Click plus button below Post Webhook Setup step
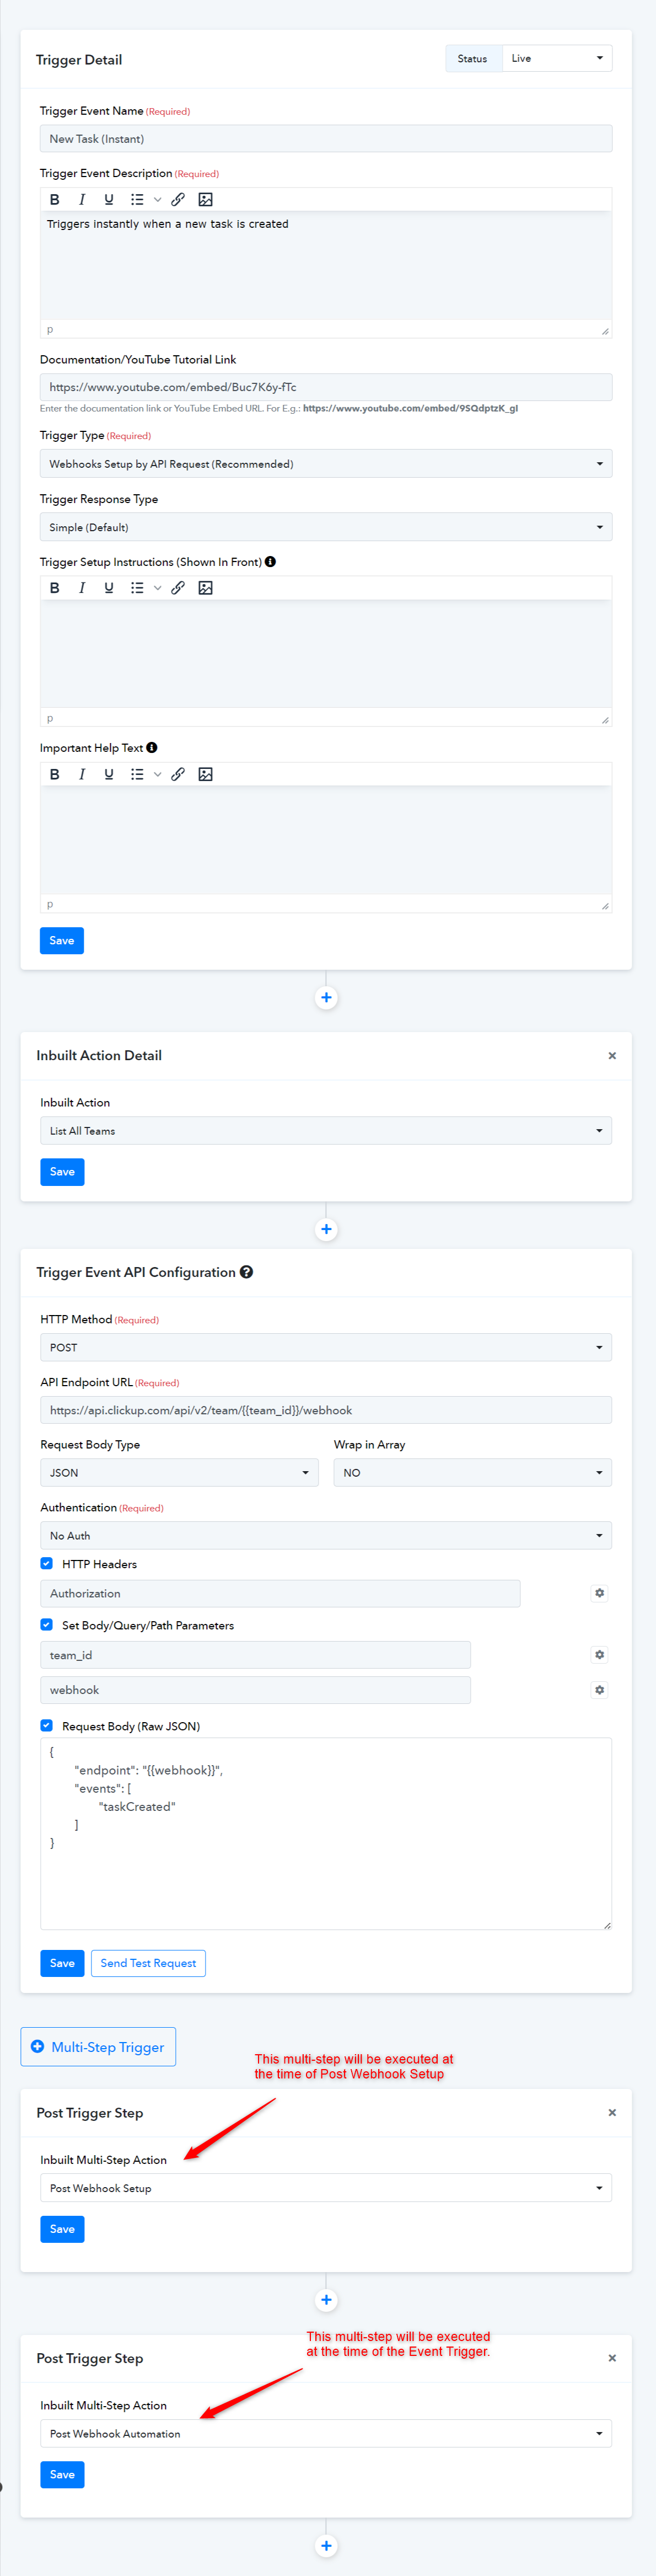This screenshot has height=2576, width=656. pos(326,2300)
